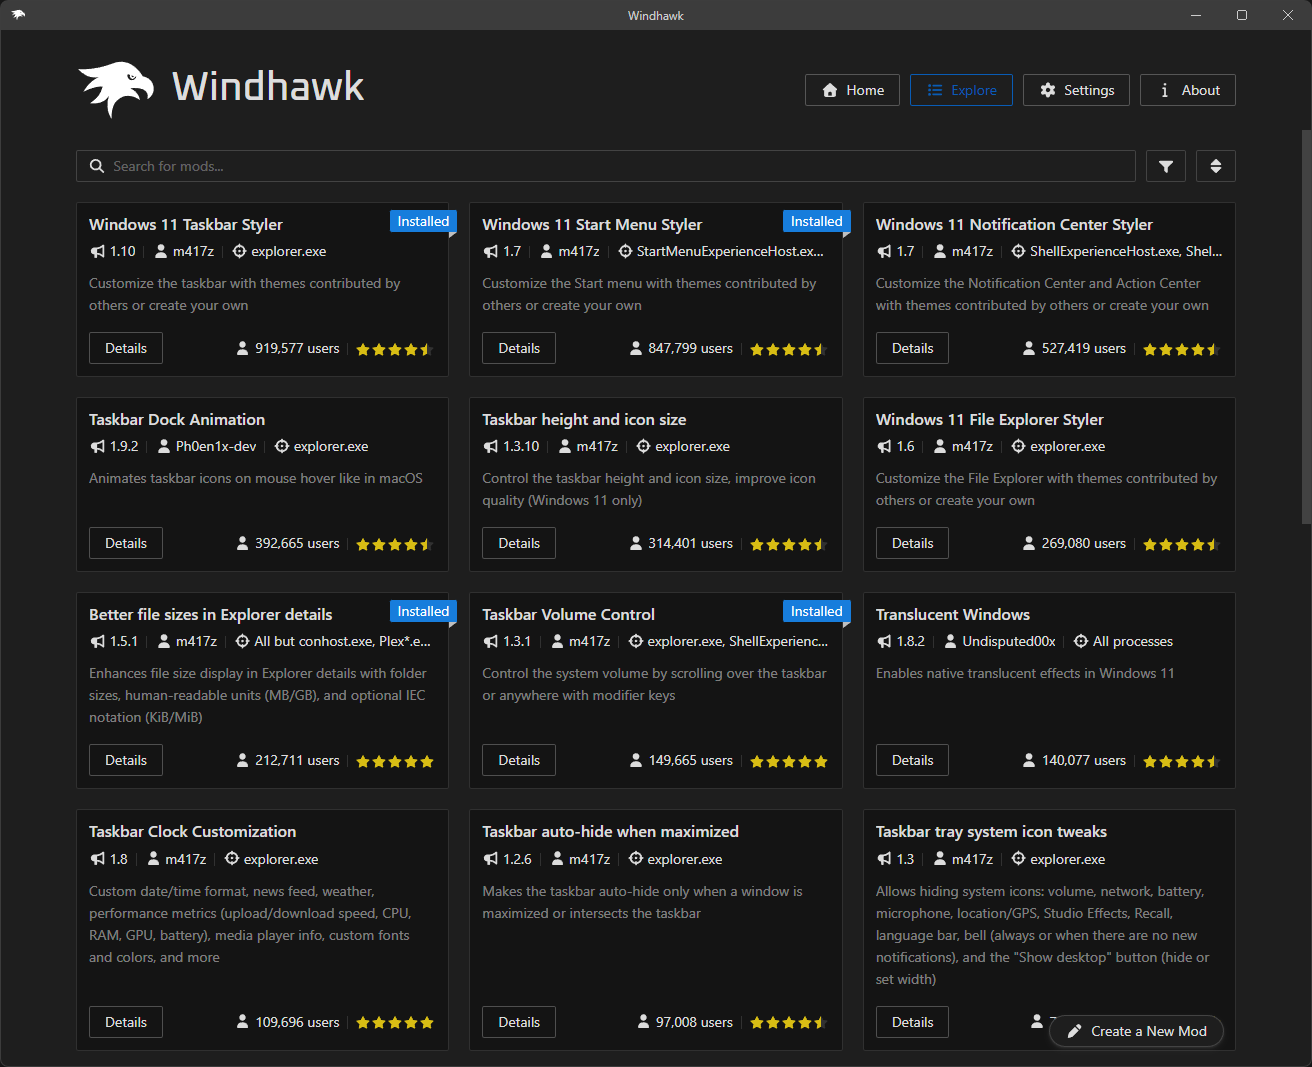Click the users icon beside 97,008 users

click(x=643, y=1022)
